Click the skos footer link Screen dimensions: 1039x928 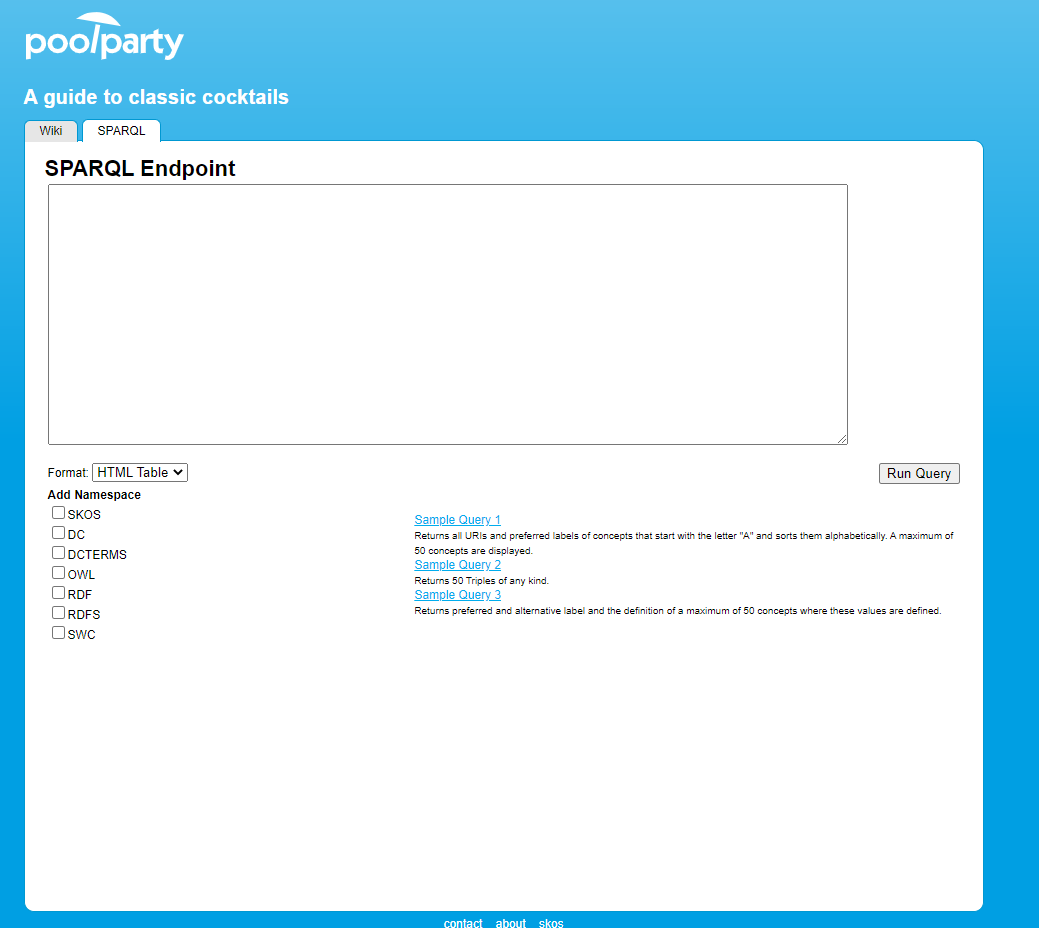pos(551,922)
